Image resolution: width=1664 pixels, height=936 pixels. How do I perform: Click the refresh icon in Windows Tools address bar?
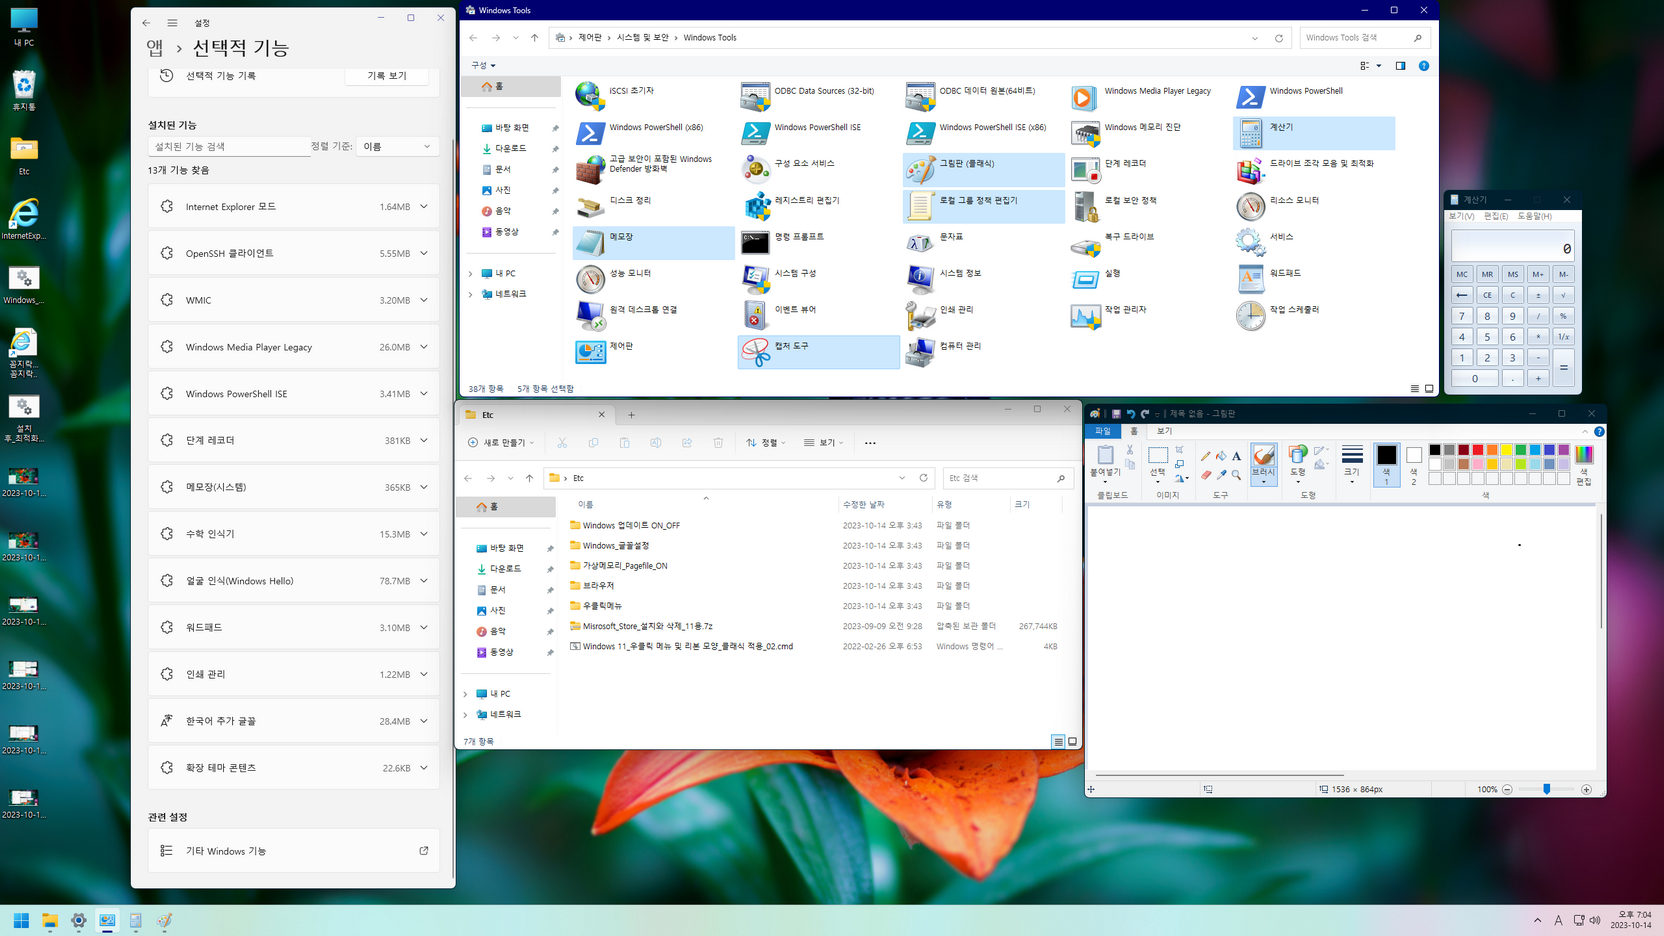(x=1278, y=38)
